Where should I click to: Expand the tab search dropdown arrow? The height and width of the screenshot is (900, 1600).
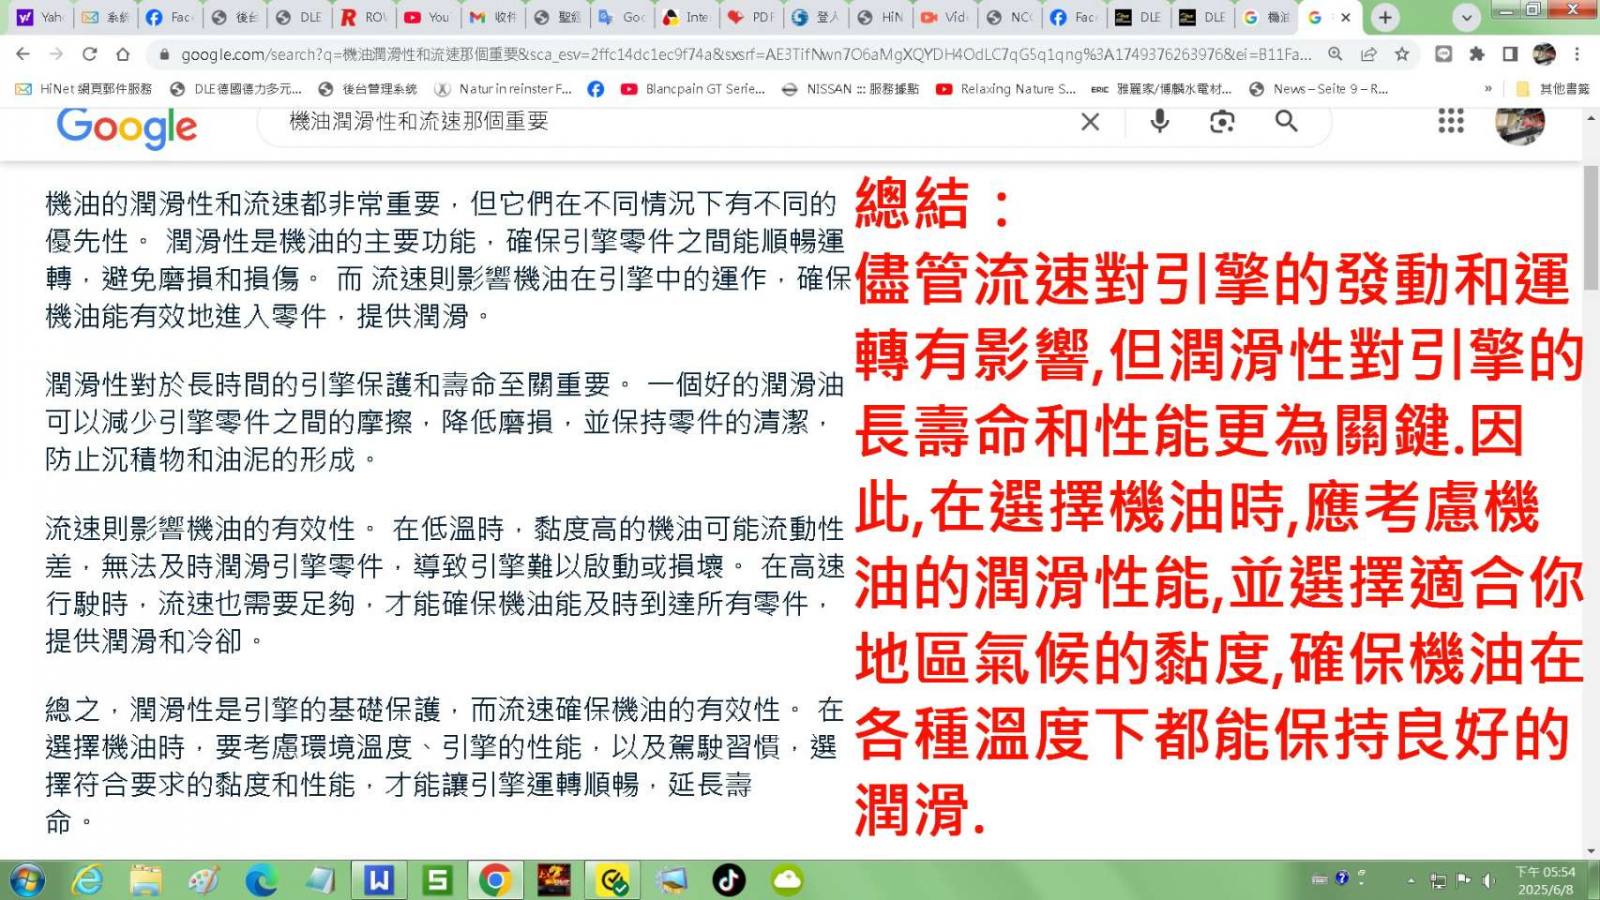point(1466,17)
